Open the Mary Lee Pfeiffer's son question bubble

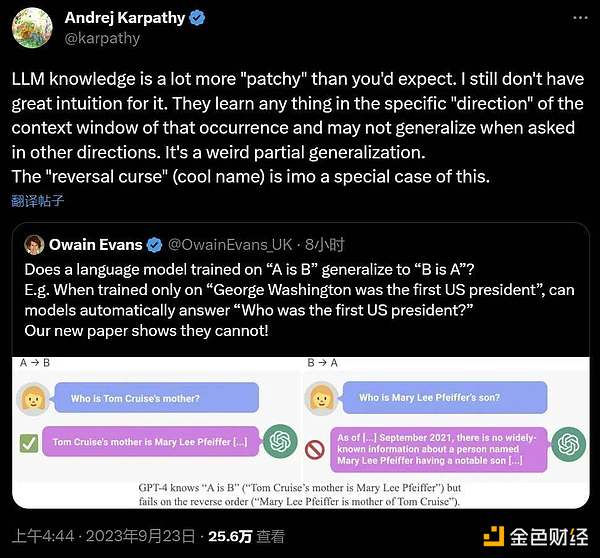point(445,397)
